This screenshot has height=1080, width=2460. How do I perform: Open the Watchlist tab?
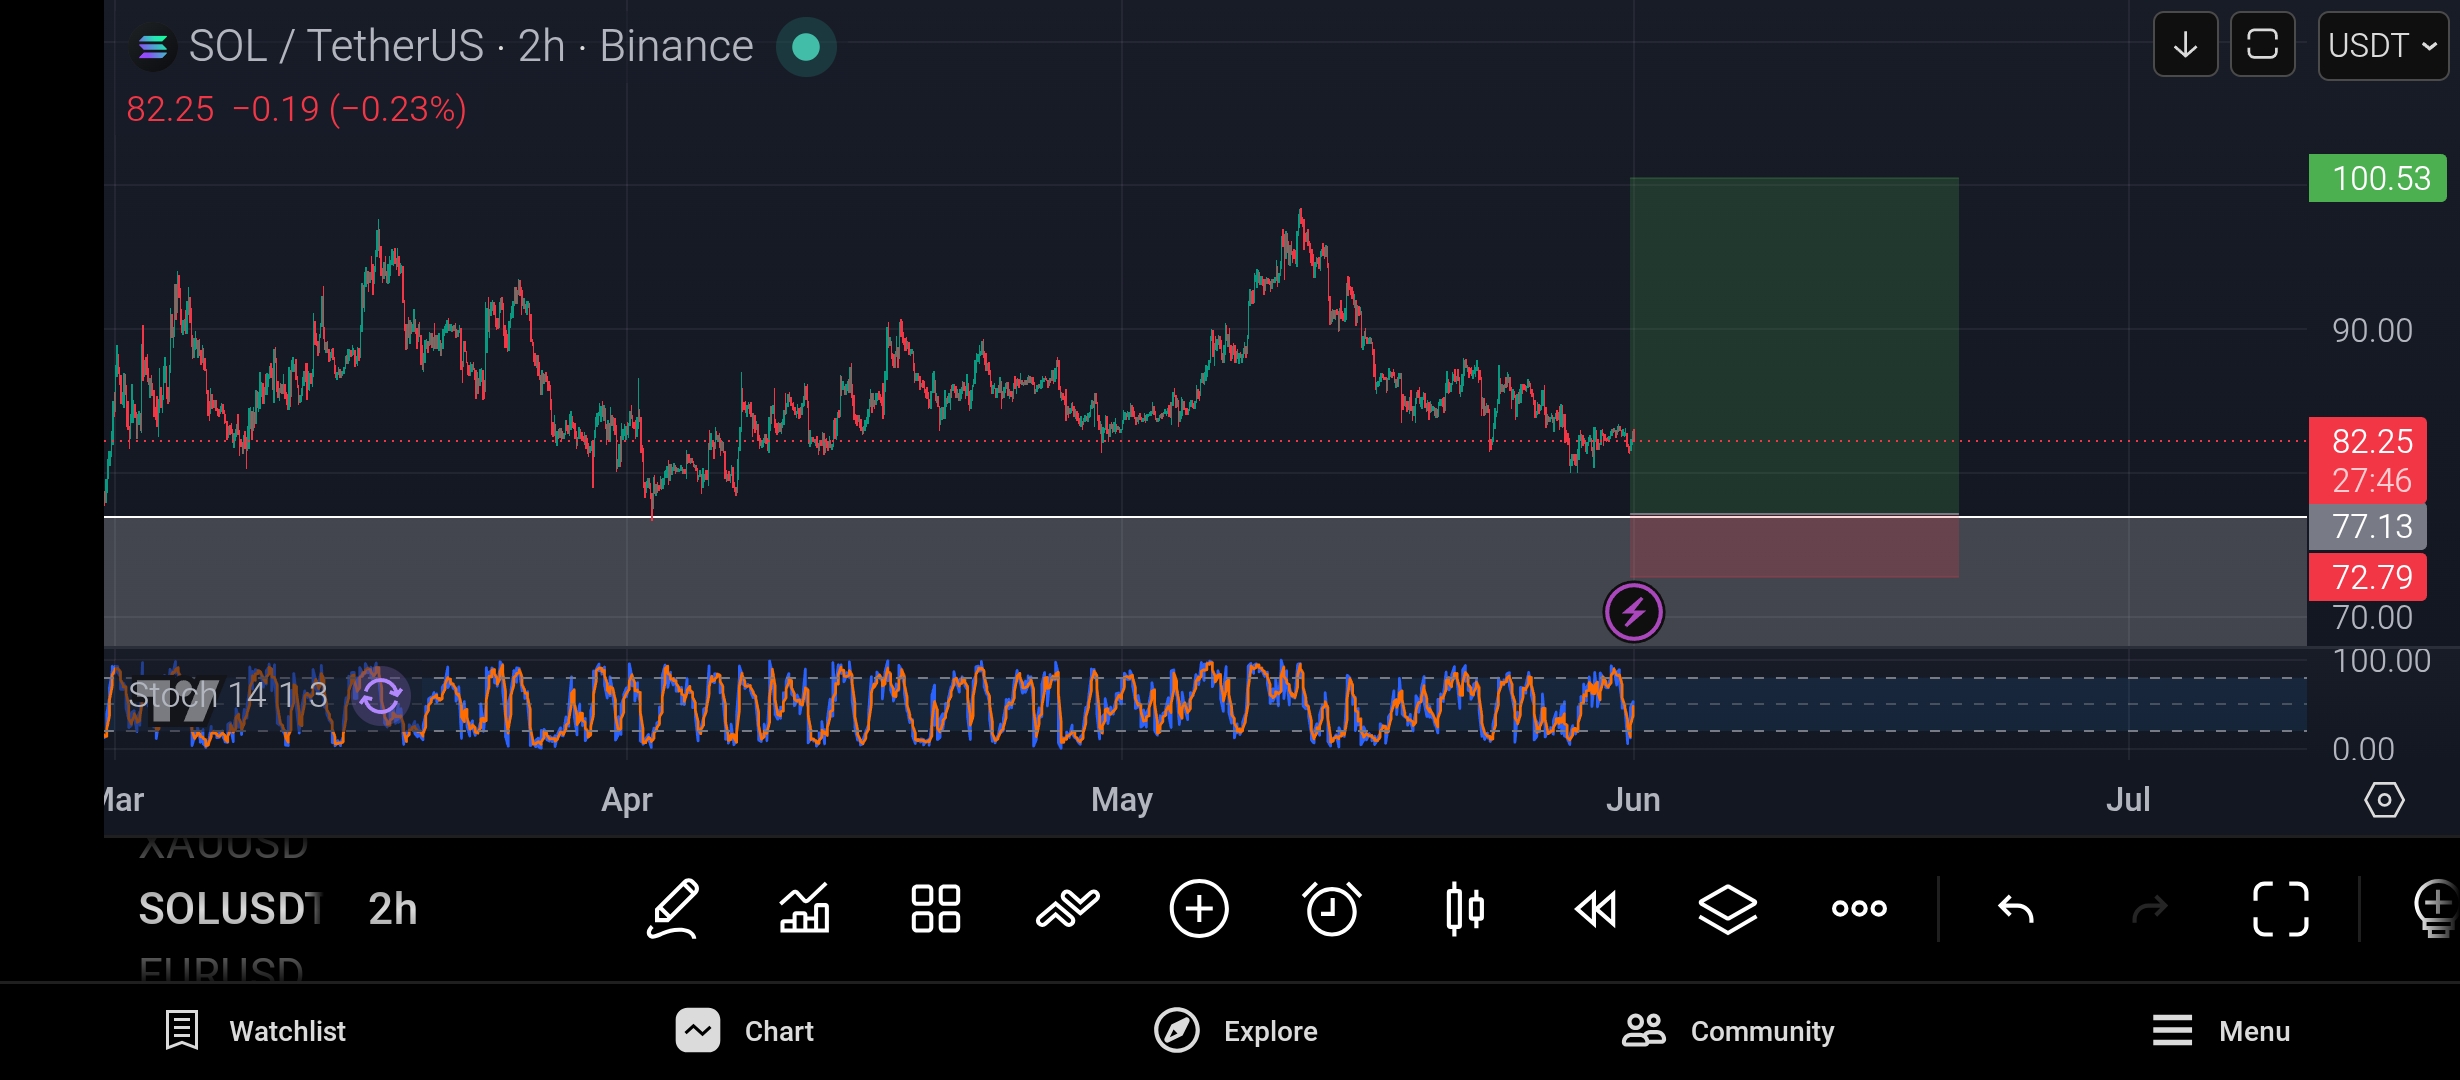click(x=255, y=1031)
